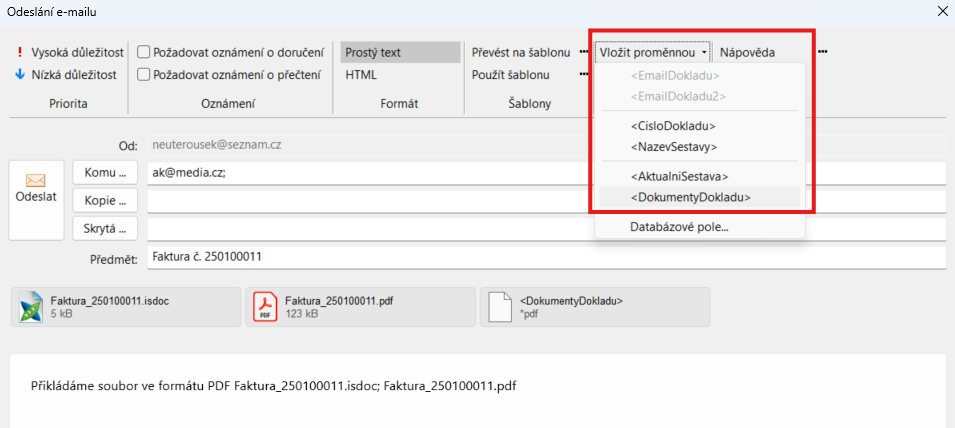Image resolution: width=955 pixels, height=428 pixels.
Task: Enable Požadovat oznámení o přečtení checkbox
Action: 144,74
